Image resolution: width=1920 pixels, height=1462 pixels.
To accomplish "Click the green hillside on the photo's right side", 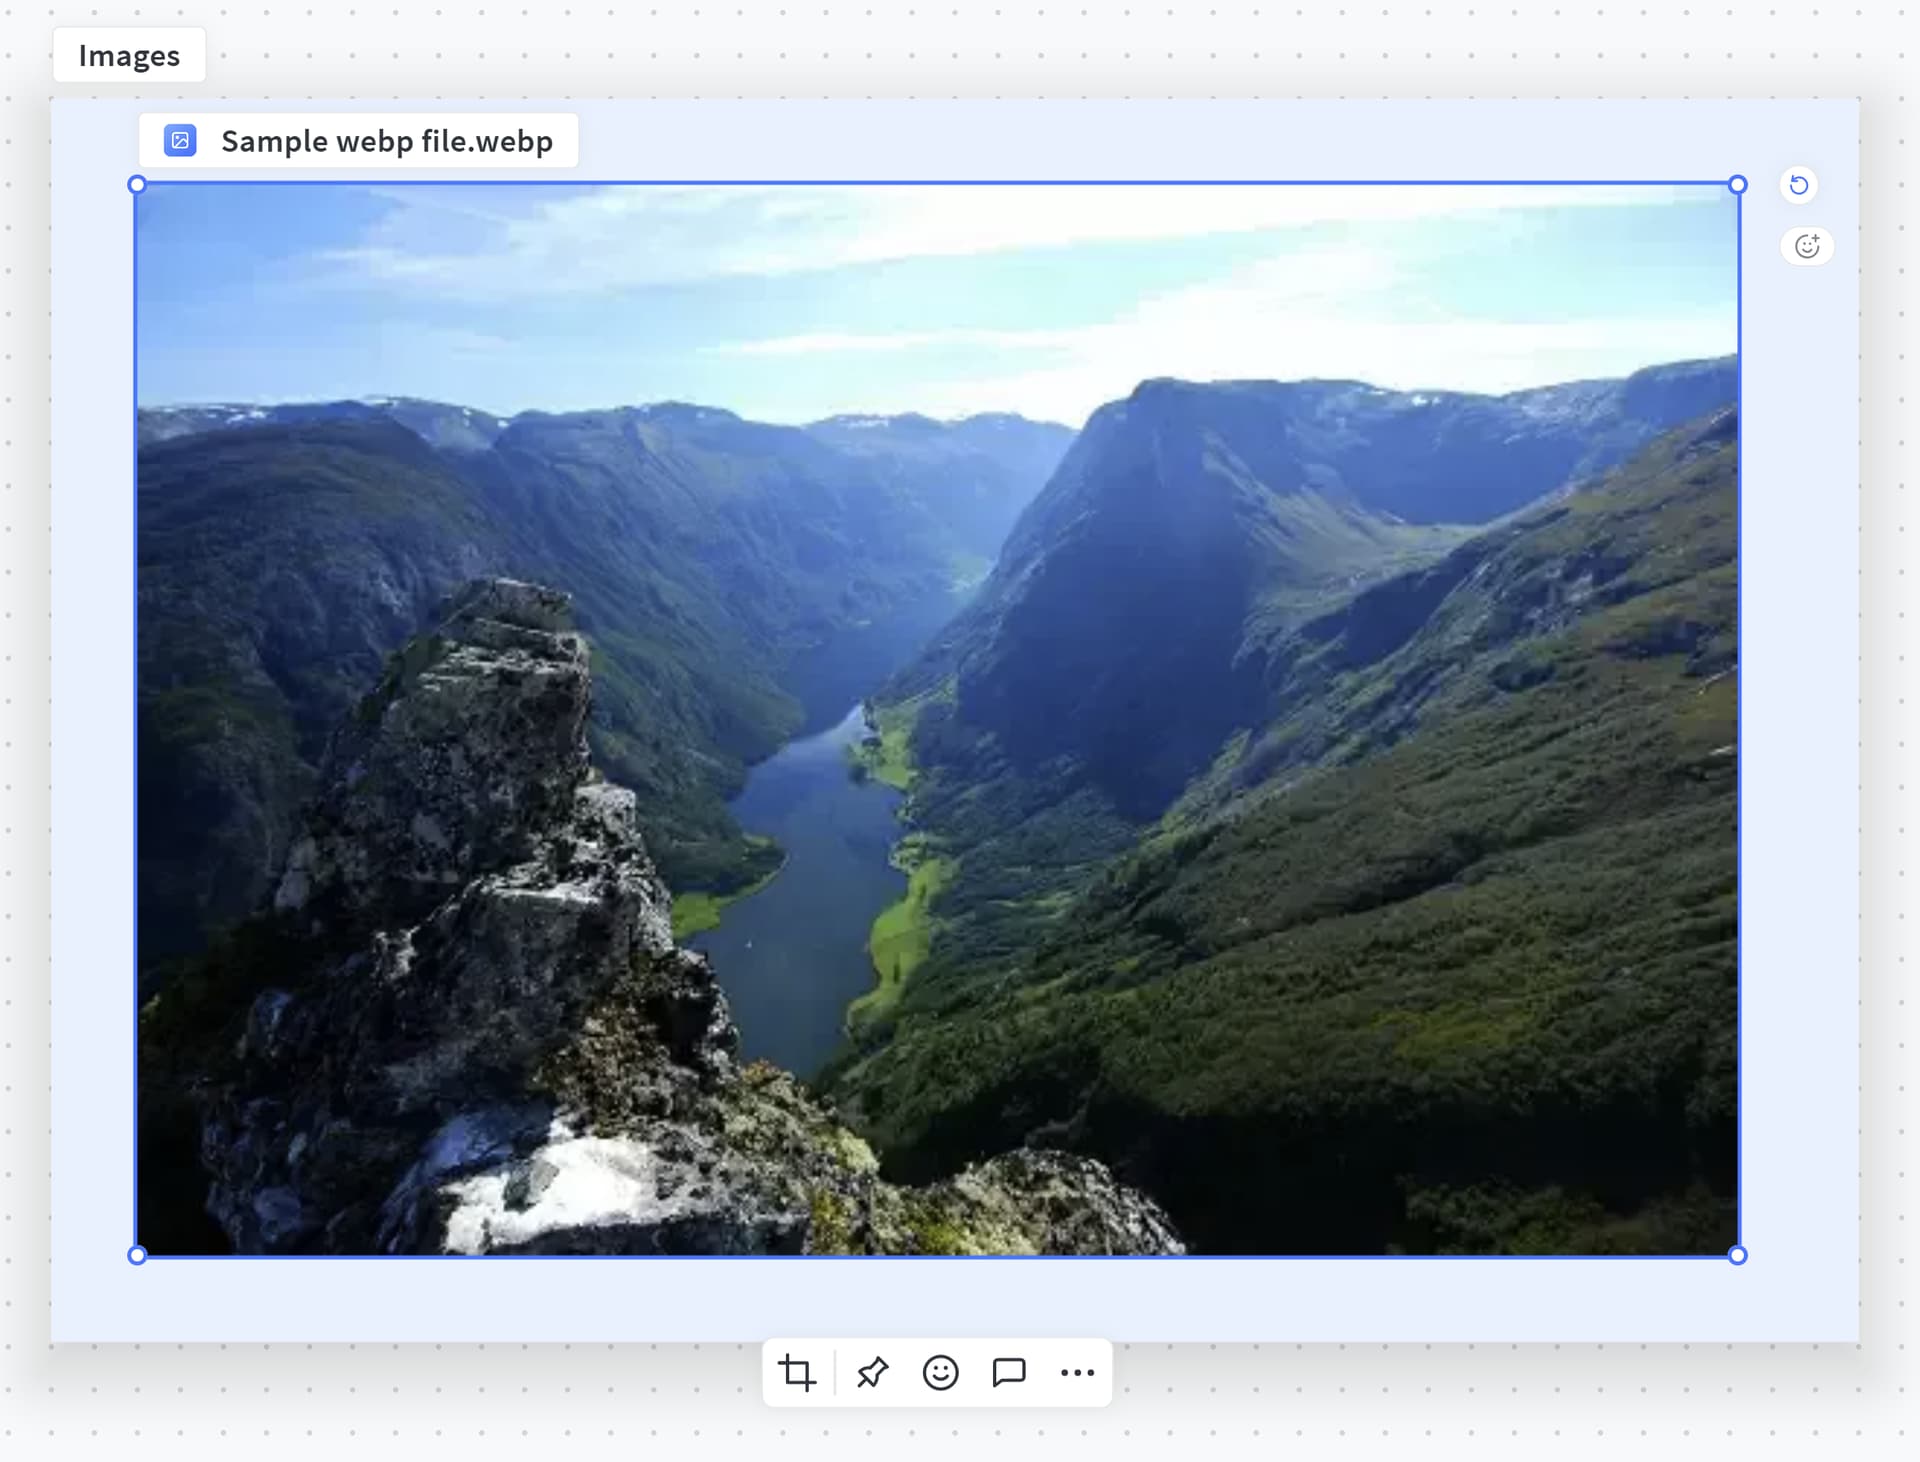I will [1450, 900].
